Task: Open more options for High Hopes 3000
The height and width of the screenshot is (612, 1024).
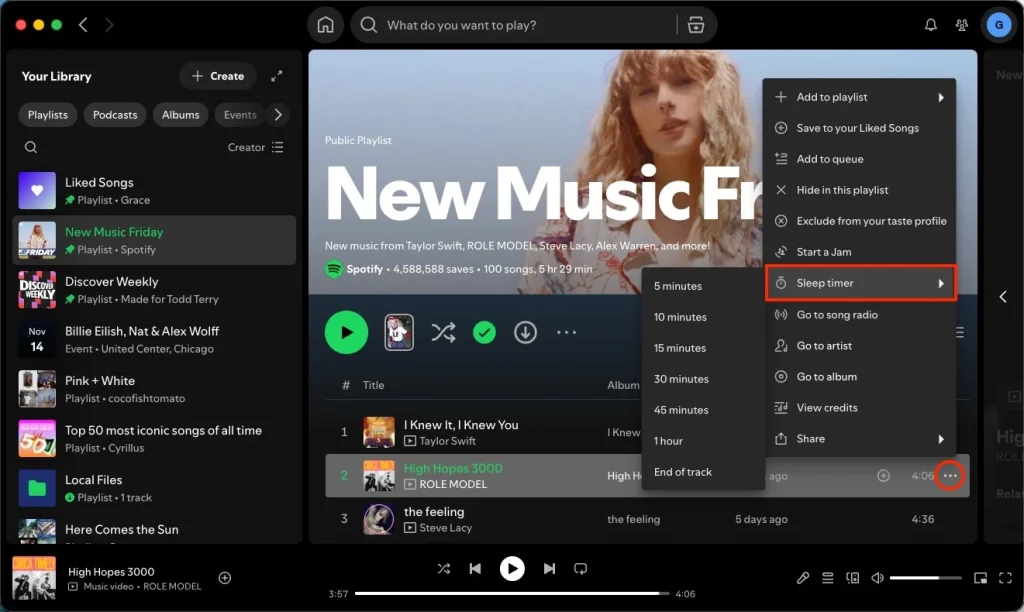Action: point(950,475)
